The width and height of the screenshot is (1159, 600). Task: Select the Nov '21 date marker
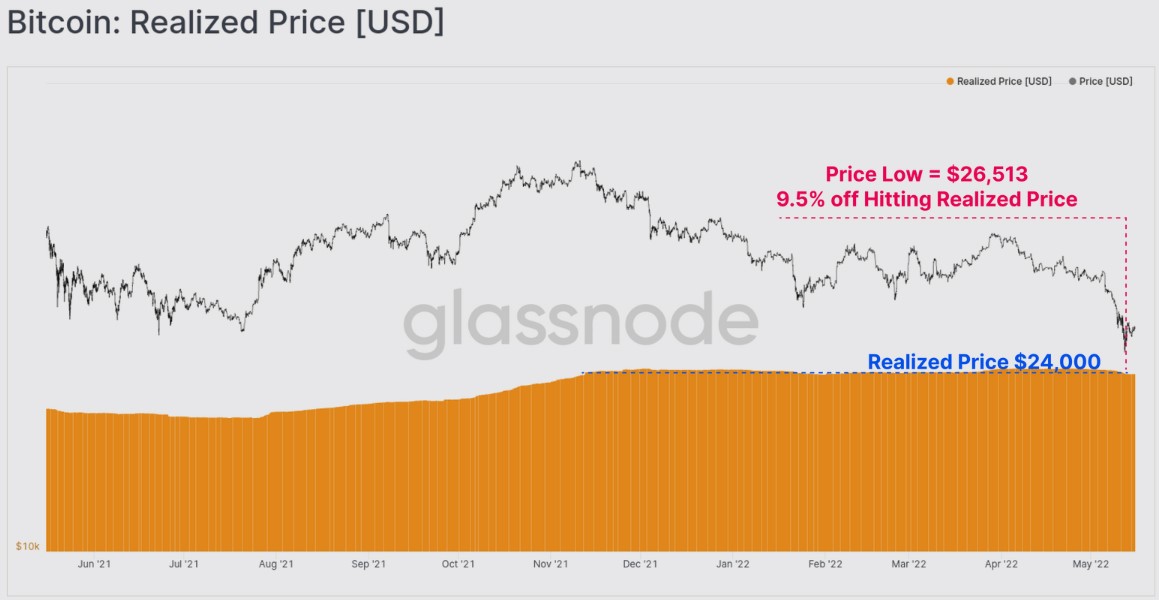[550, 565]
